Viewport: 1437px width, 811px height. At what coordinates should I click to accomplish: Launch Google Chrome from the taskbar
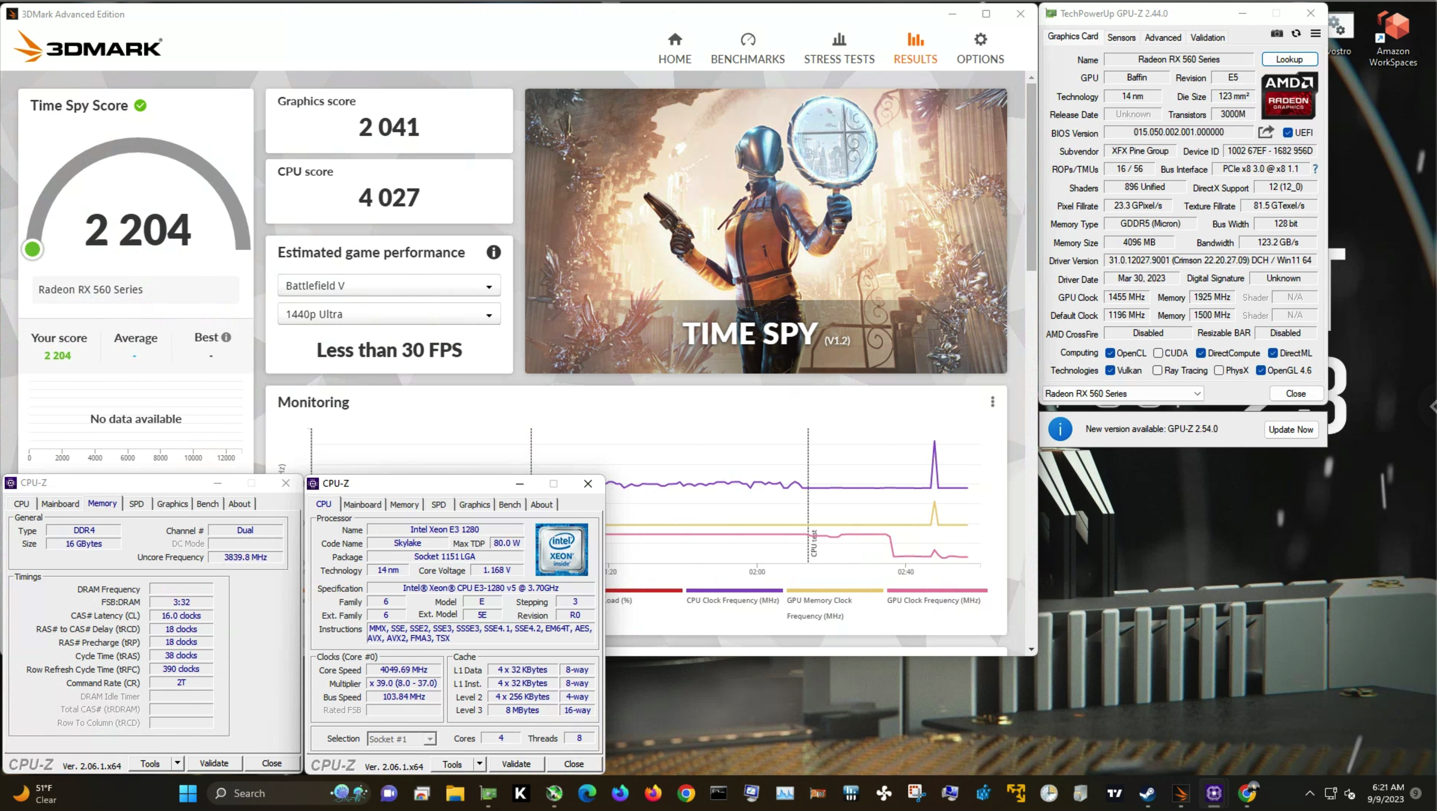click(686, 793)
